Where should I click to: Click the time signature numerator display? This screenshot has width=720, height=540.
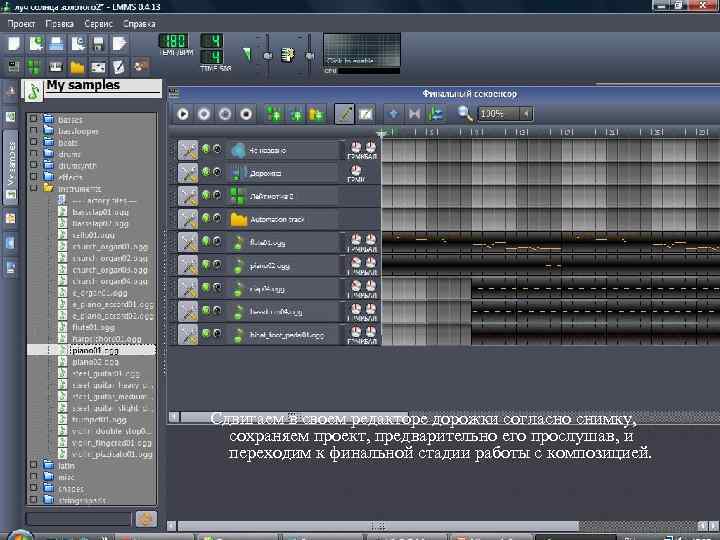[212, 40]
